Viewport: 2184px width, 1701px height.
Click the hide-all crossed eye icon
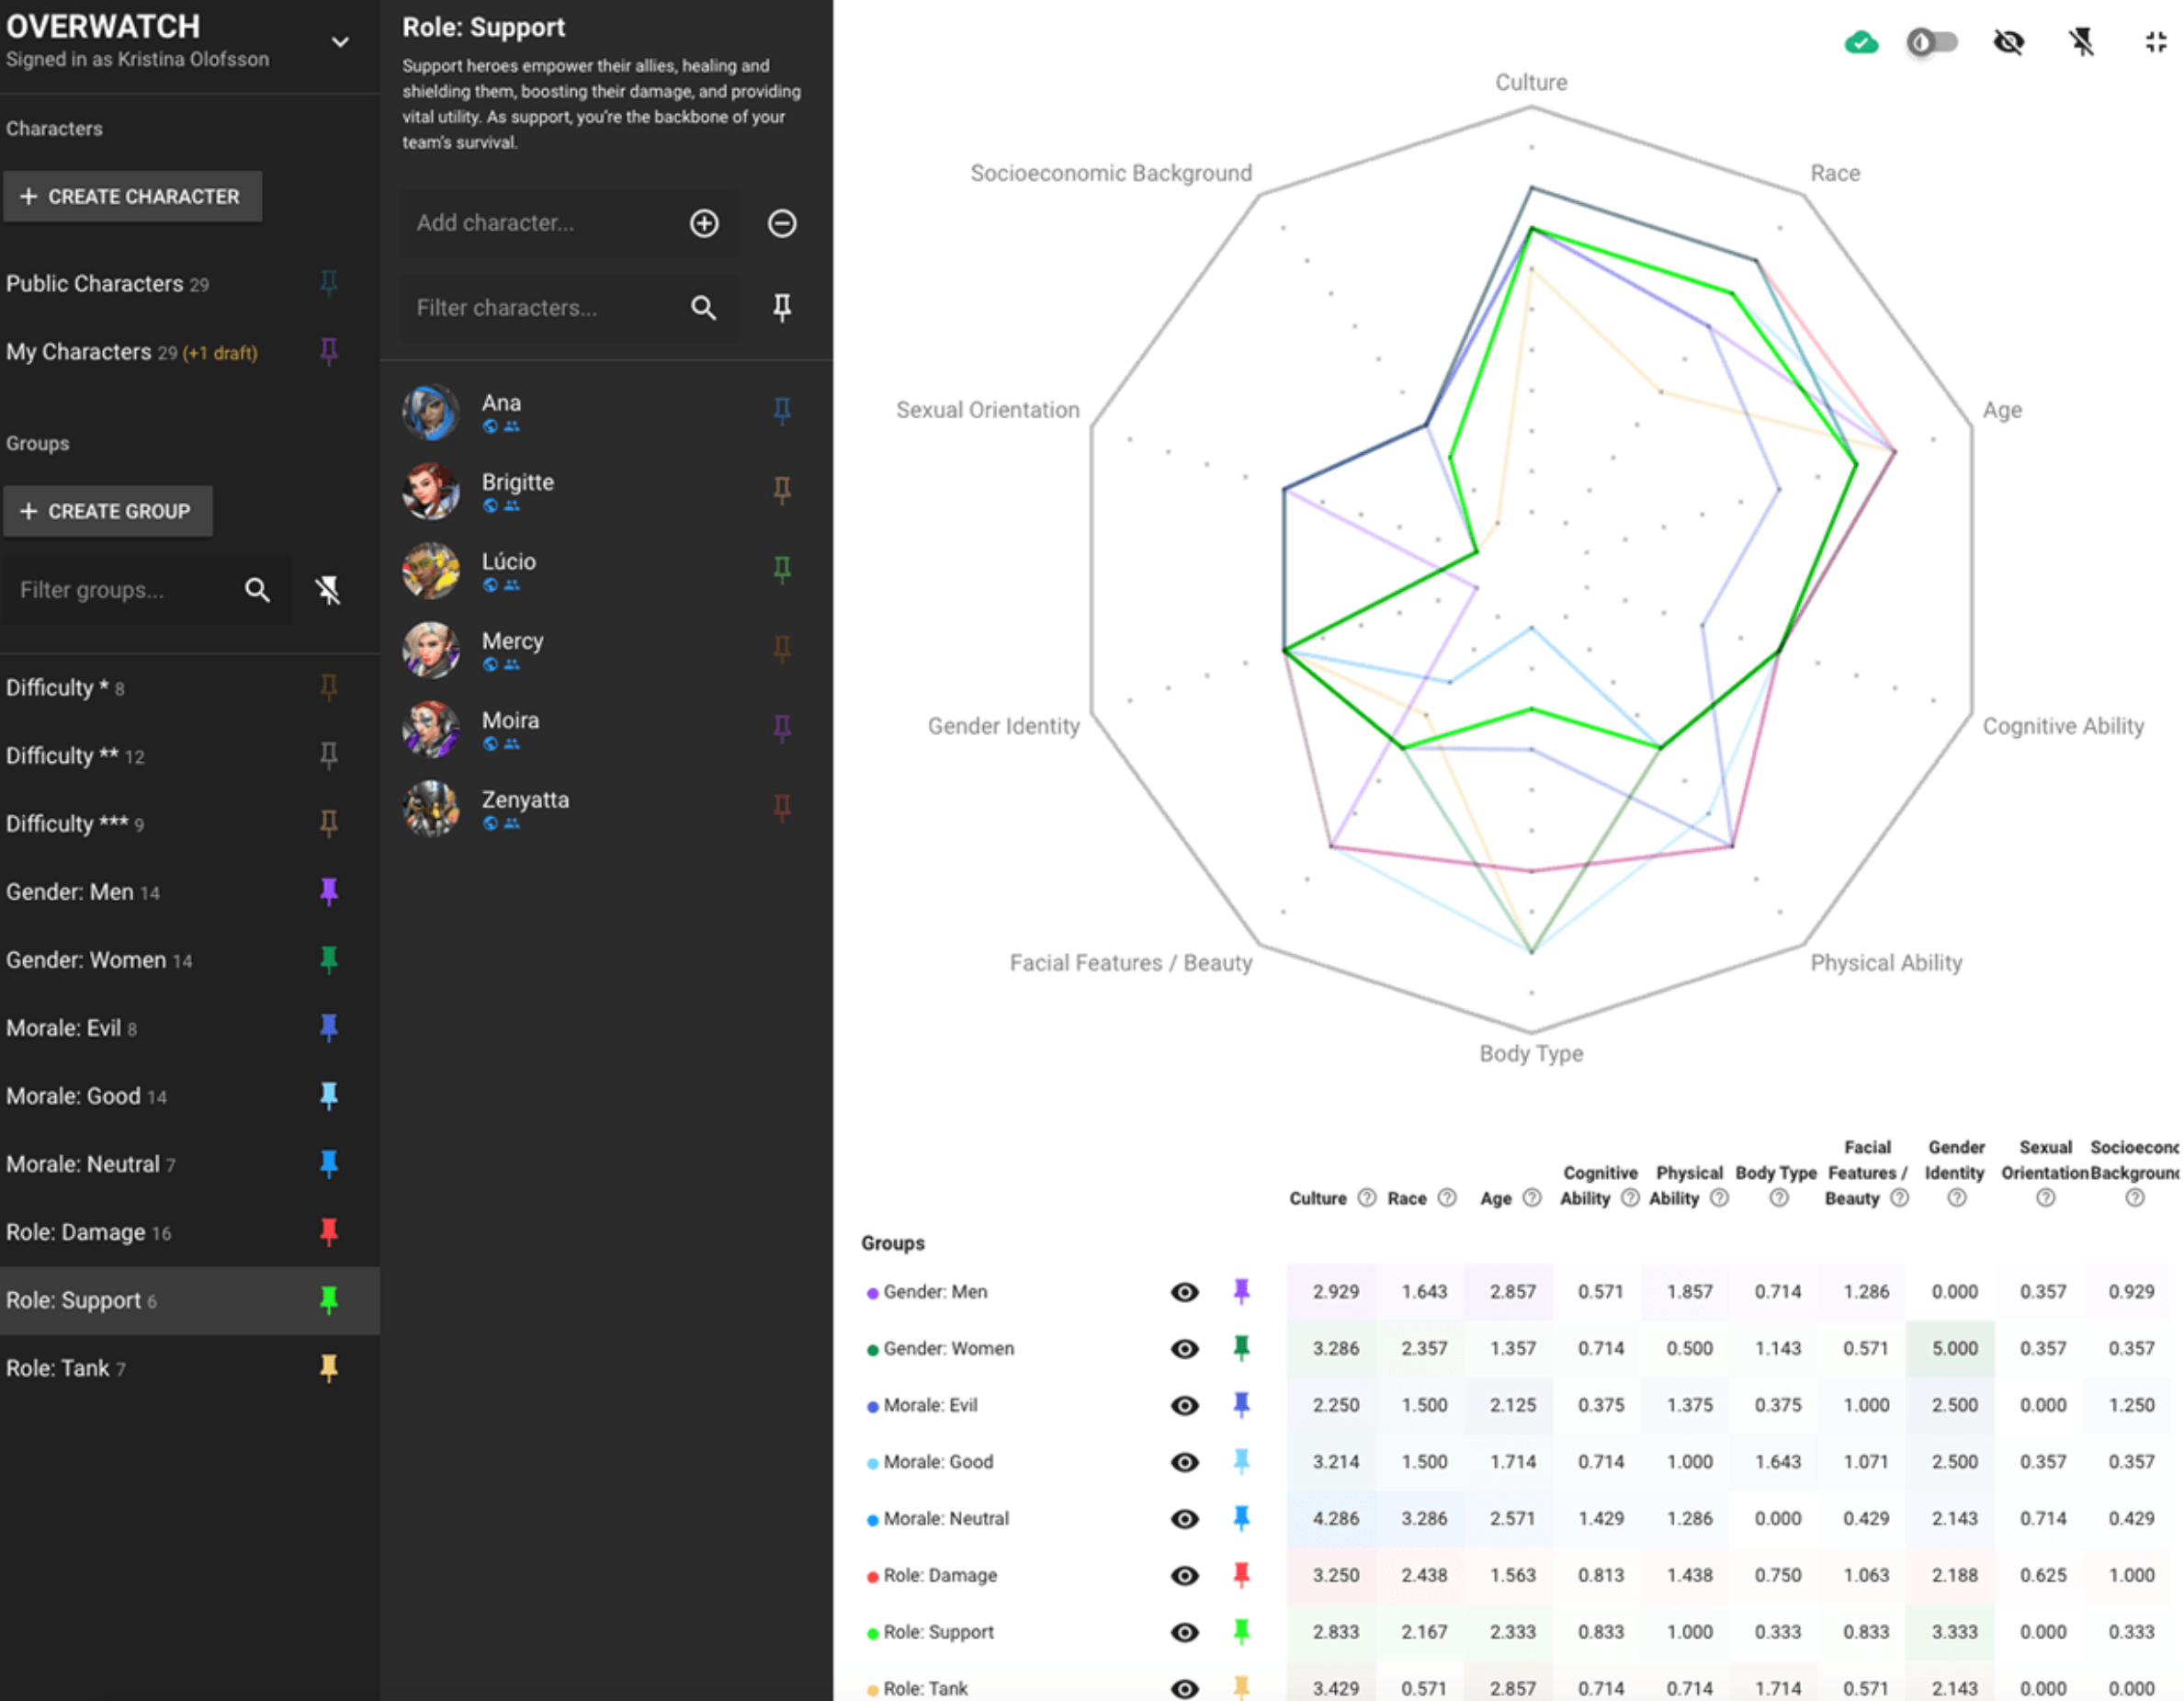pos(2008,42)
